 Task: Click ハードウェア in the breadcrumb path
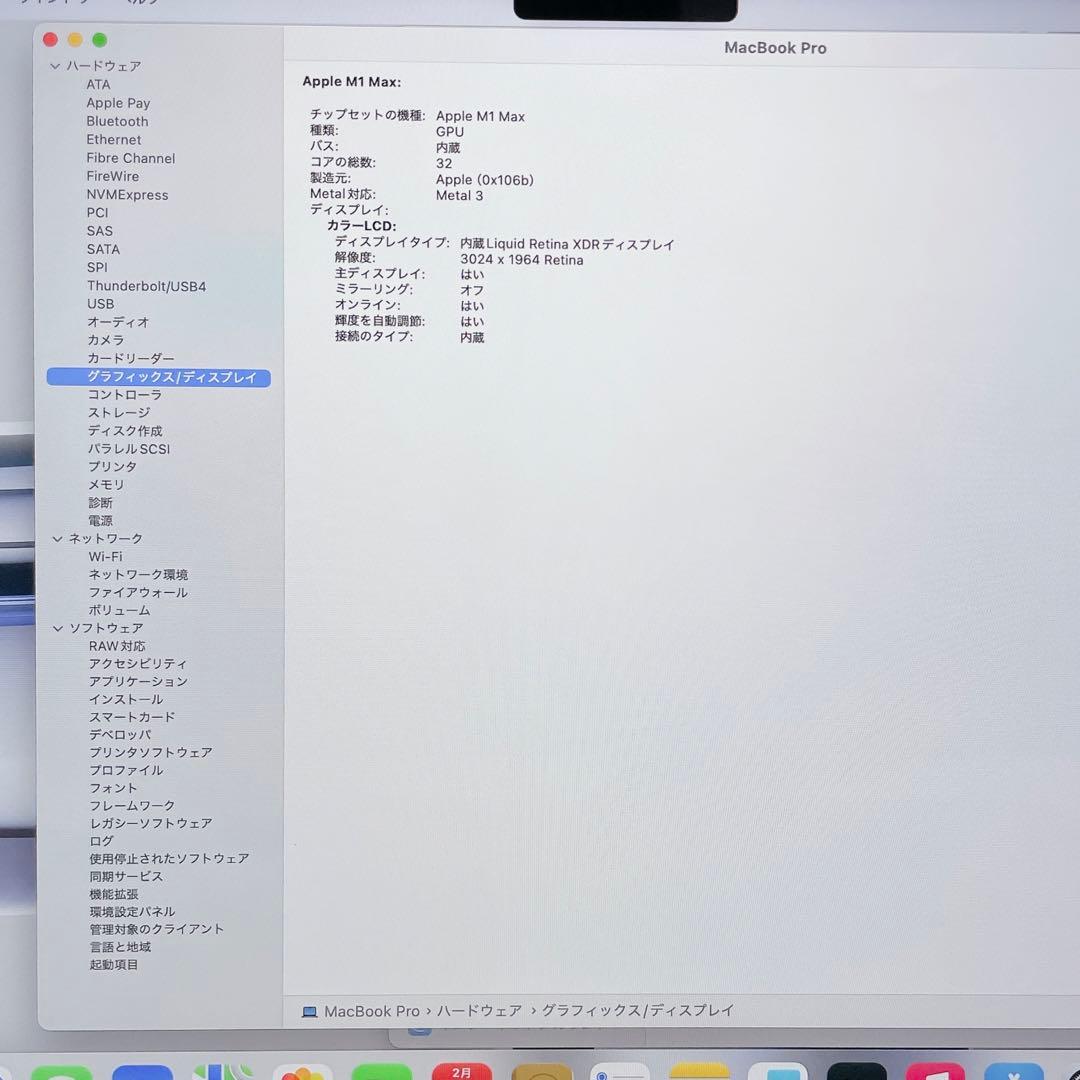[x=478, y=1011]
